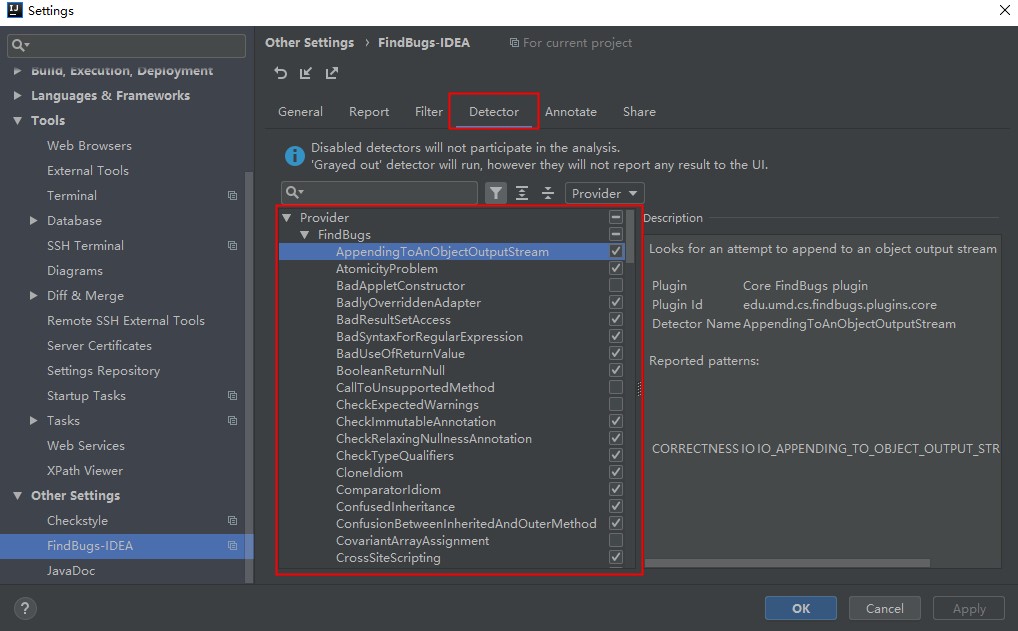Click the reset settings arrow icon
This screenshot has height=631, width=1018.
point(280,73)
